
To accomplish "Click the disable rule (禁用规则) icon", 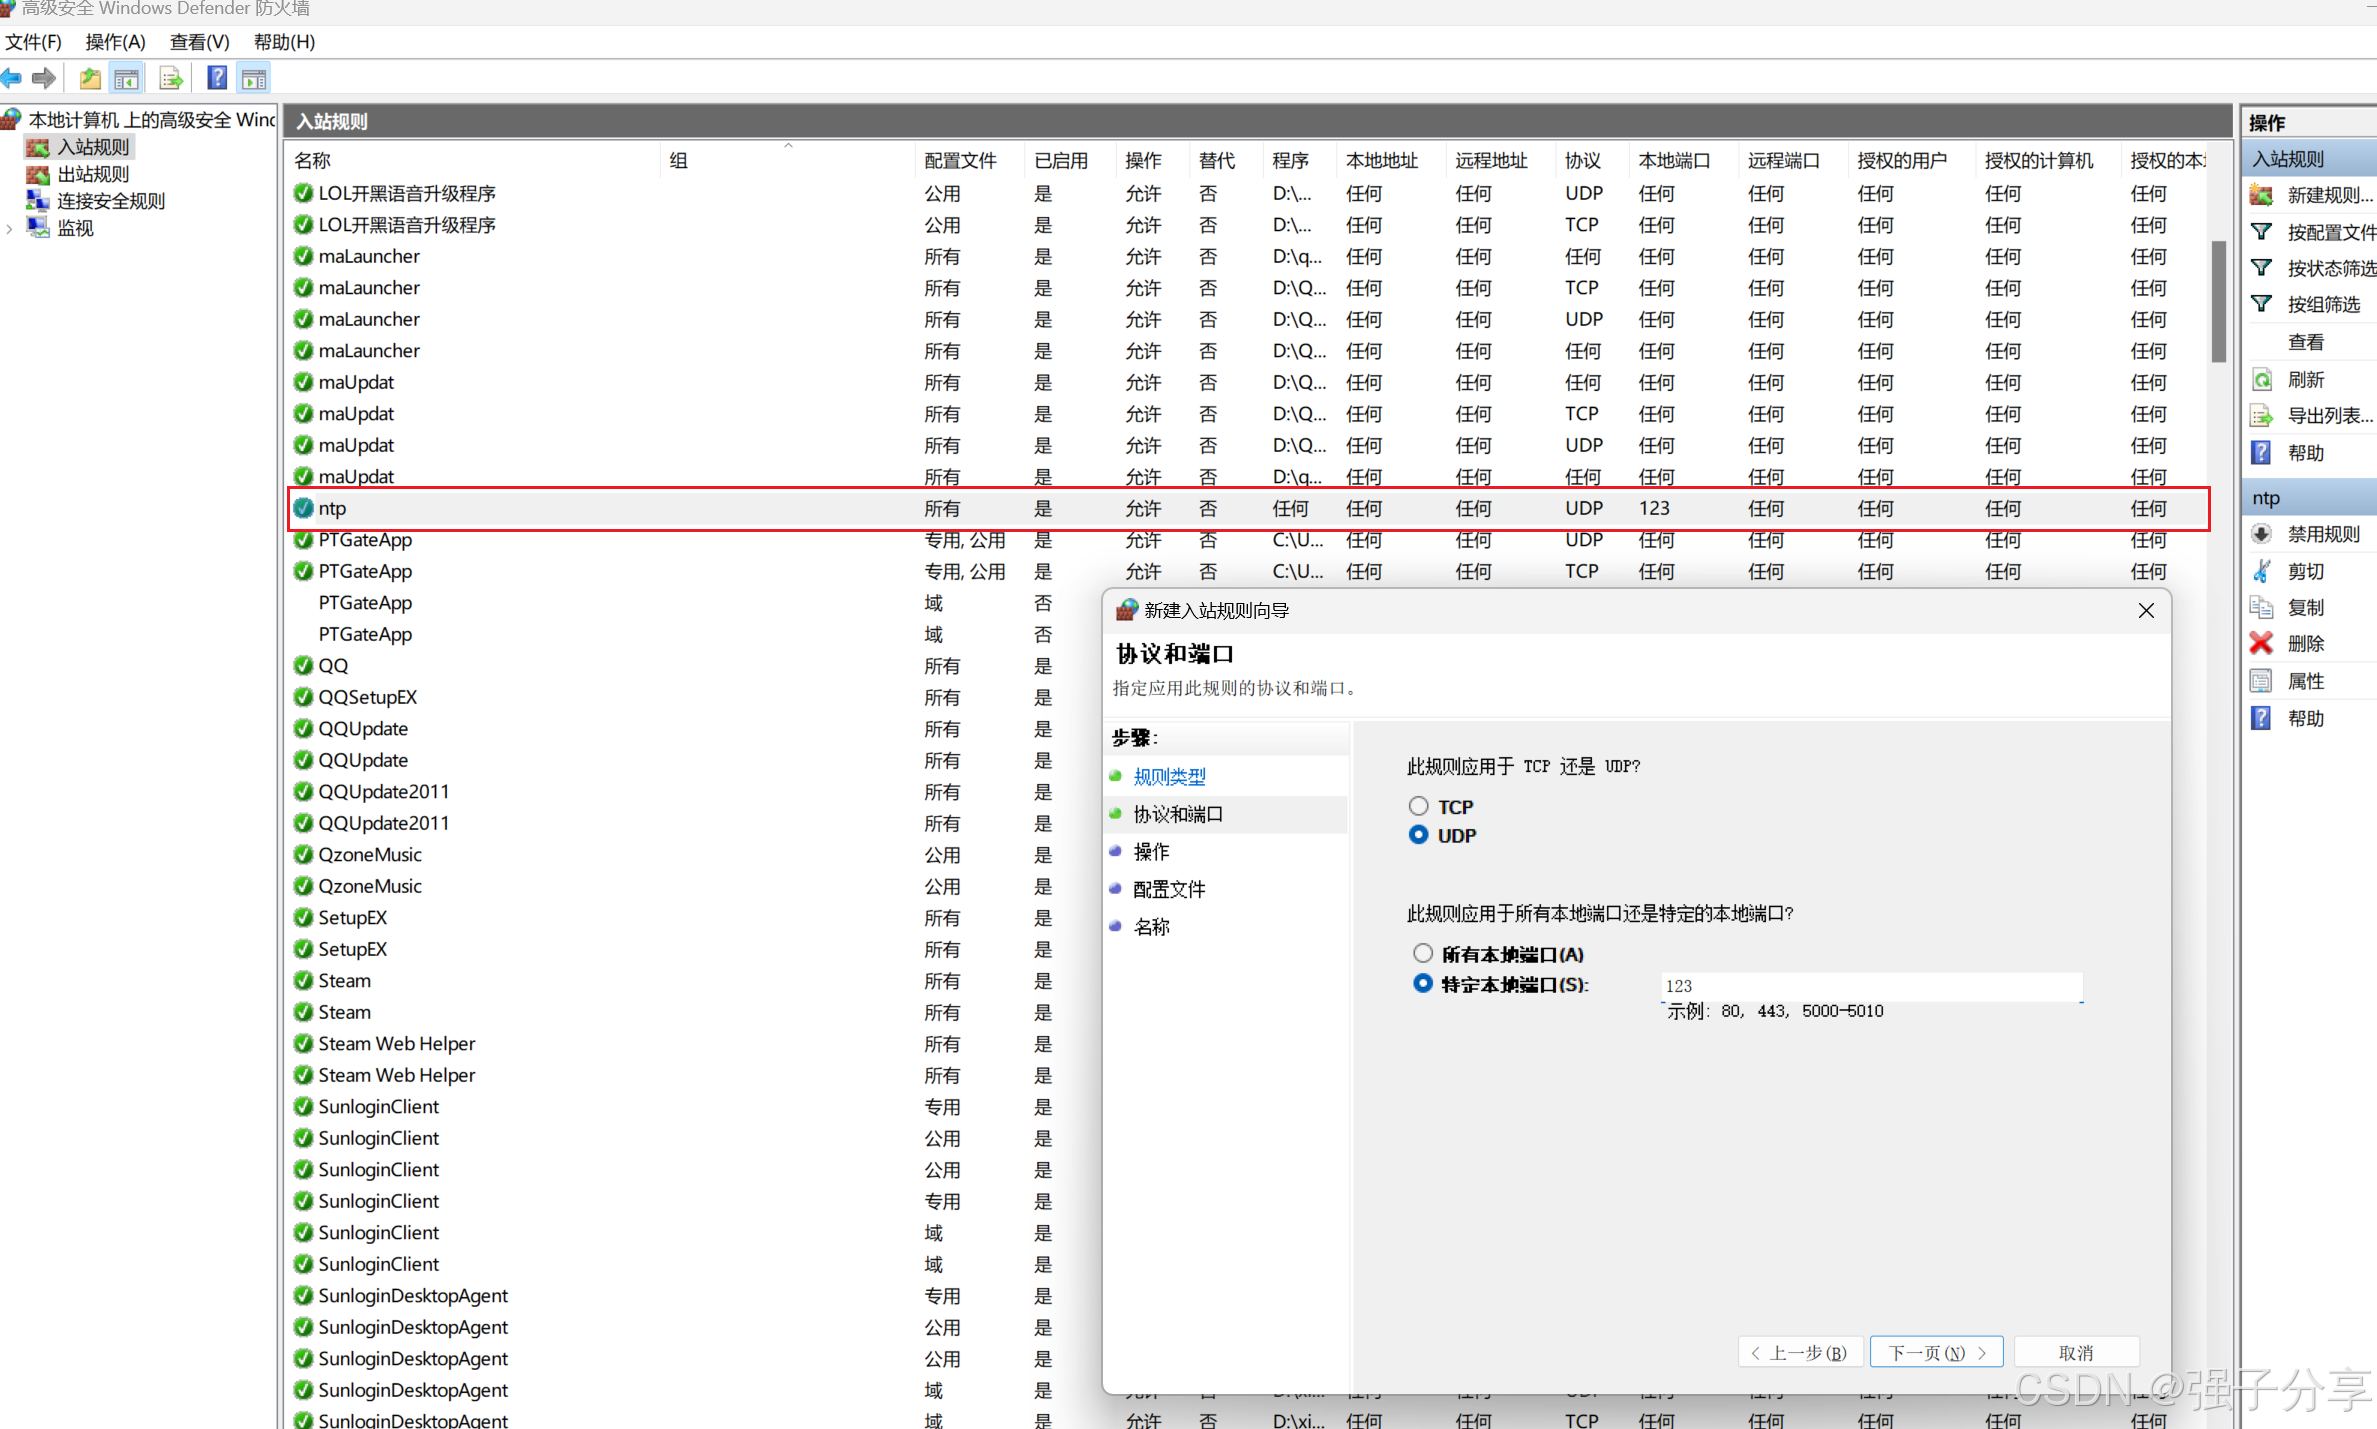I will [2261, 534].
